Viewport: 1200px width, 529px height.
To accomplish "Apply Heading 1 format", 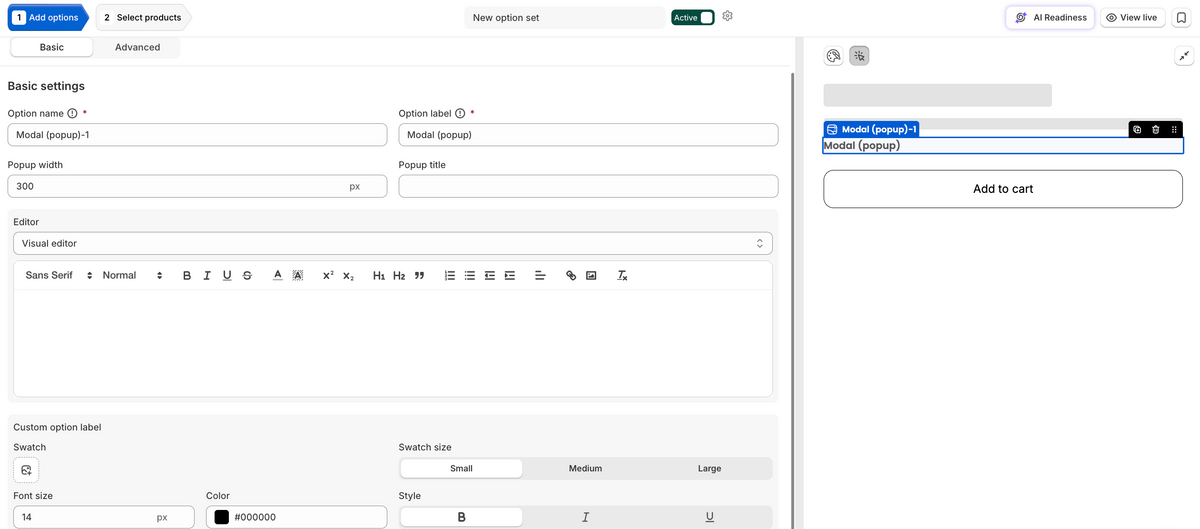I will coord(379,275).
